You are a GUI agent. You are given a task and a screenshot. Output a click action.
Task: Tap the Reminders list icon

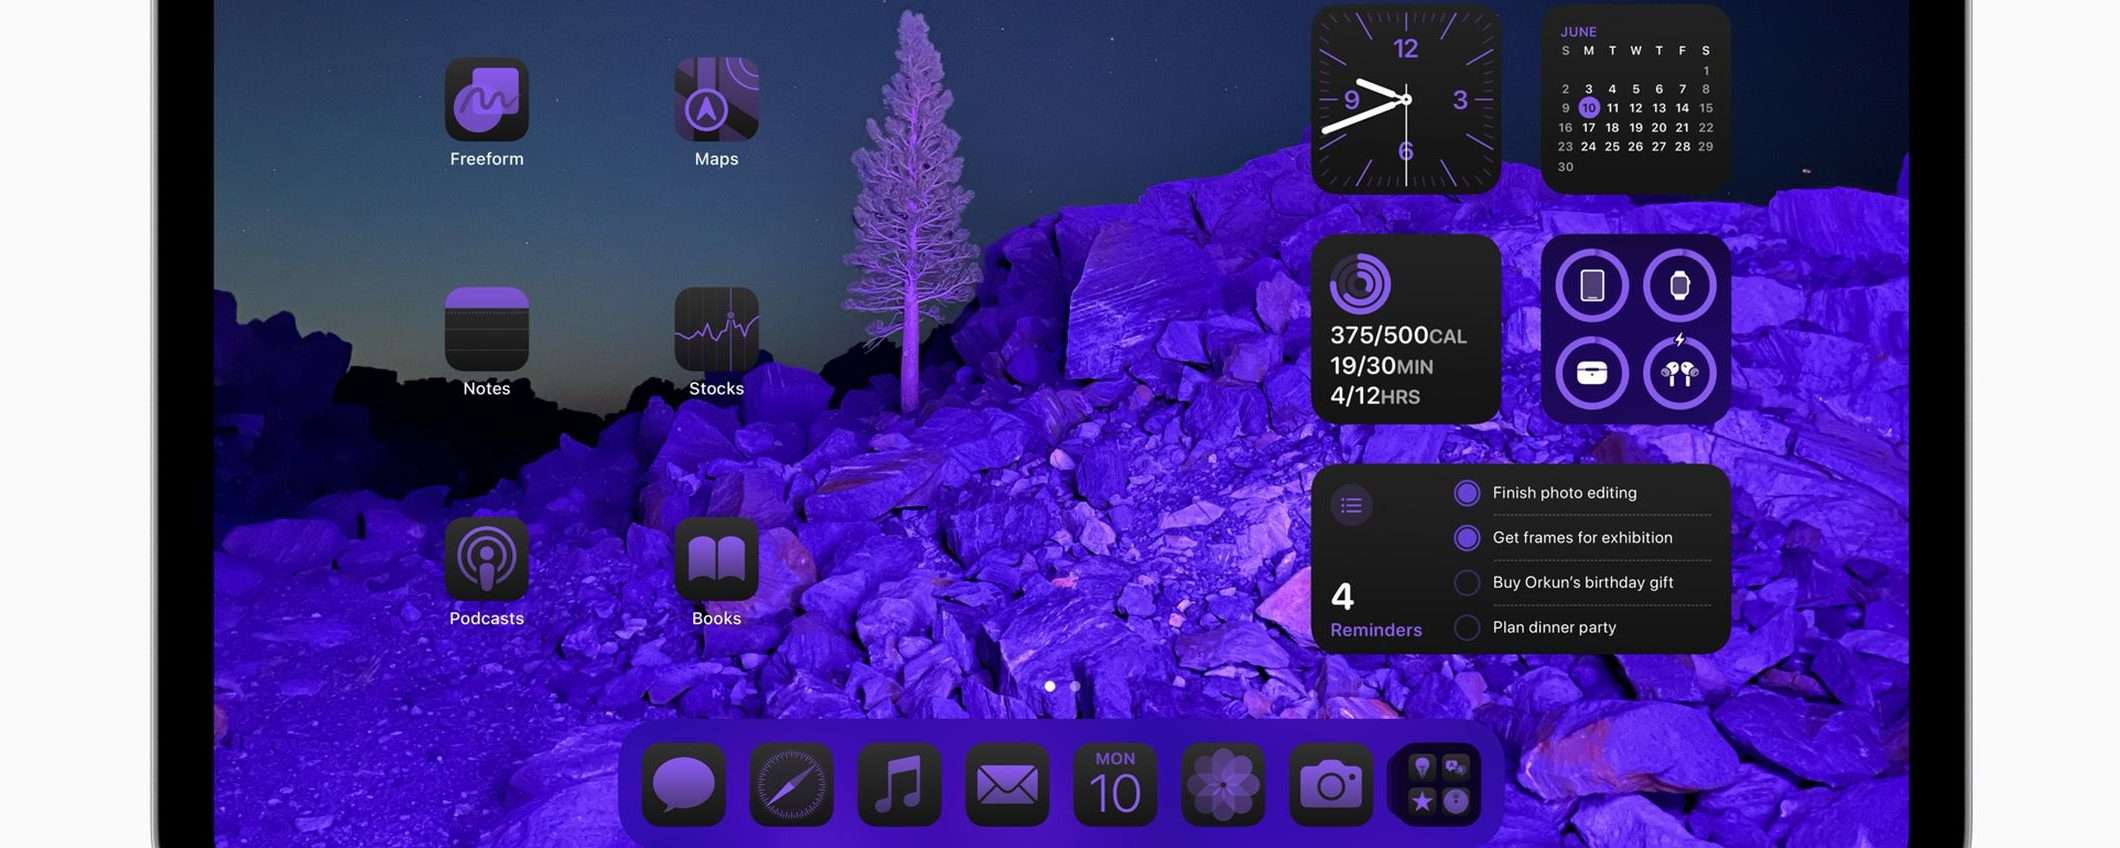click(x=1351, y=505)
